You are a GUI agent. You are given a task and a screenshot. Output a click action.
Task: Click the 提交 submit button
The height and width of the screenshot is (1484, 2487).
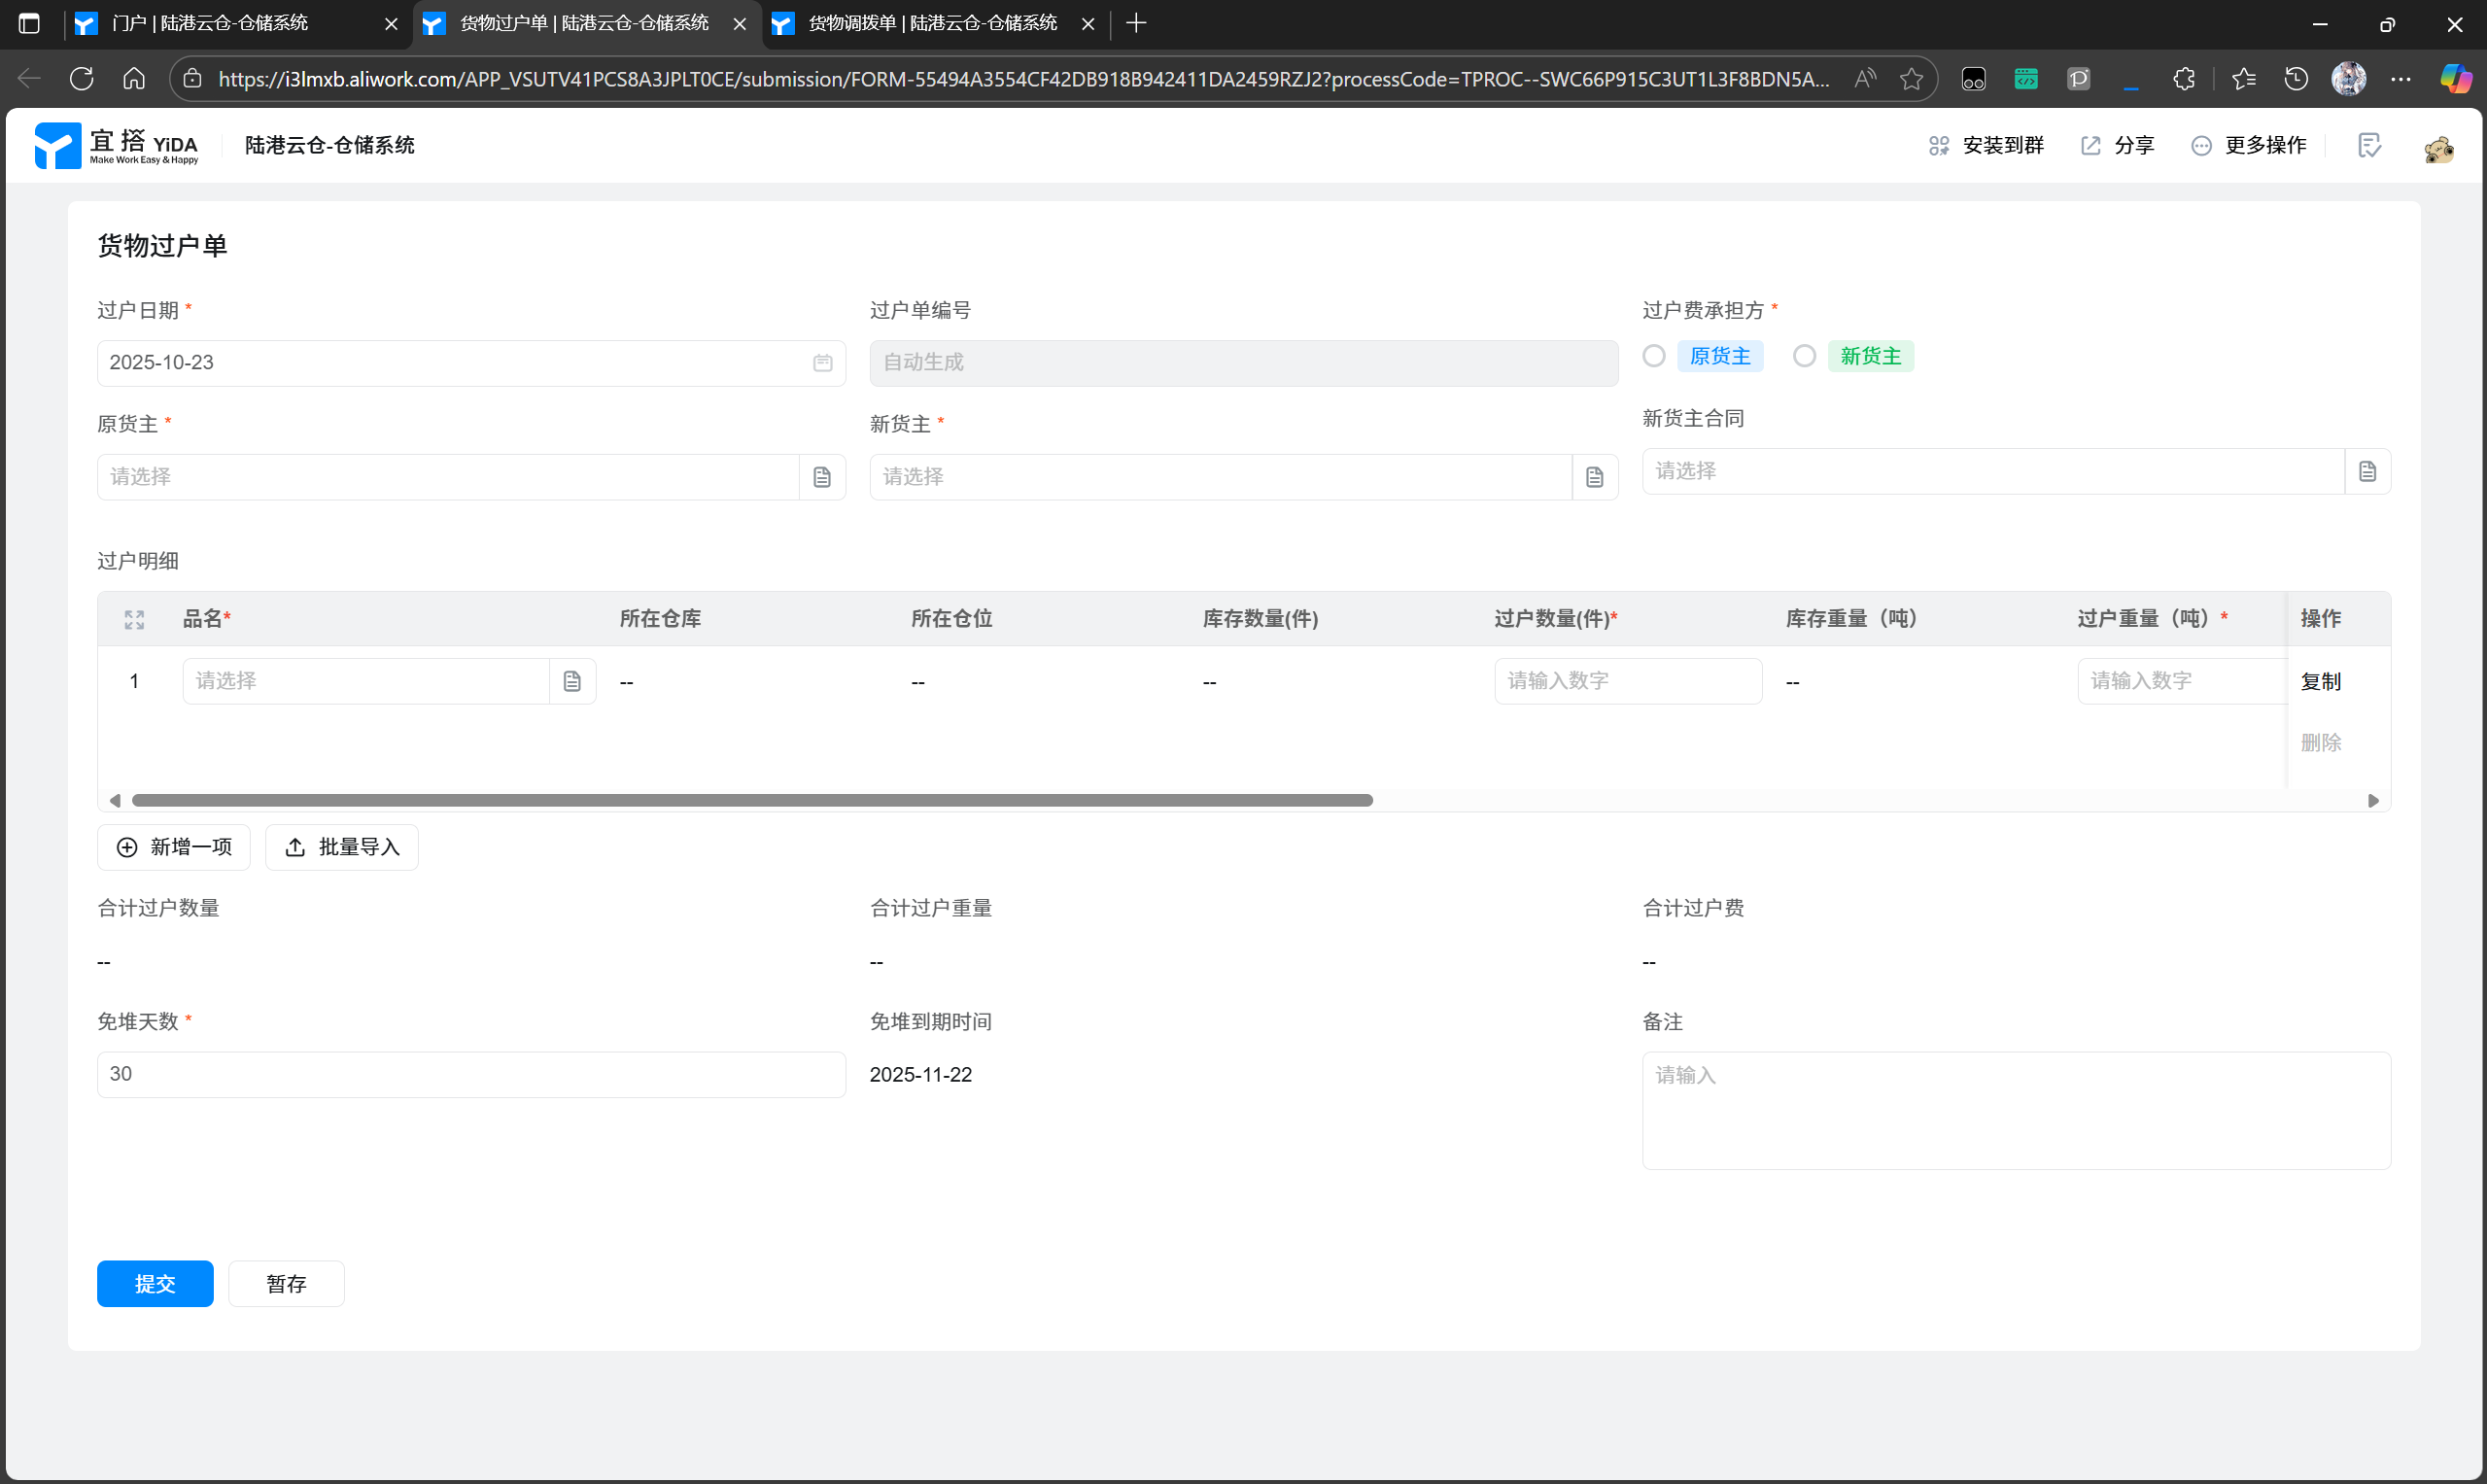155,1283
